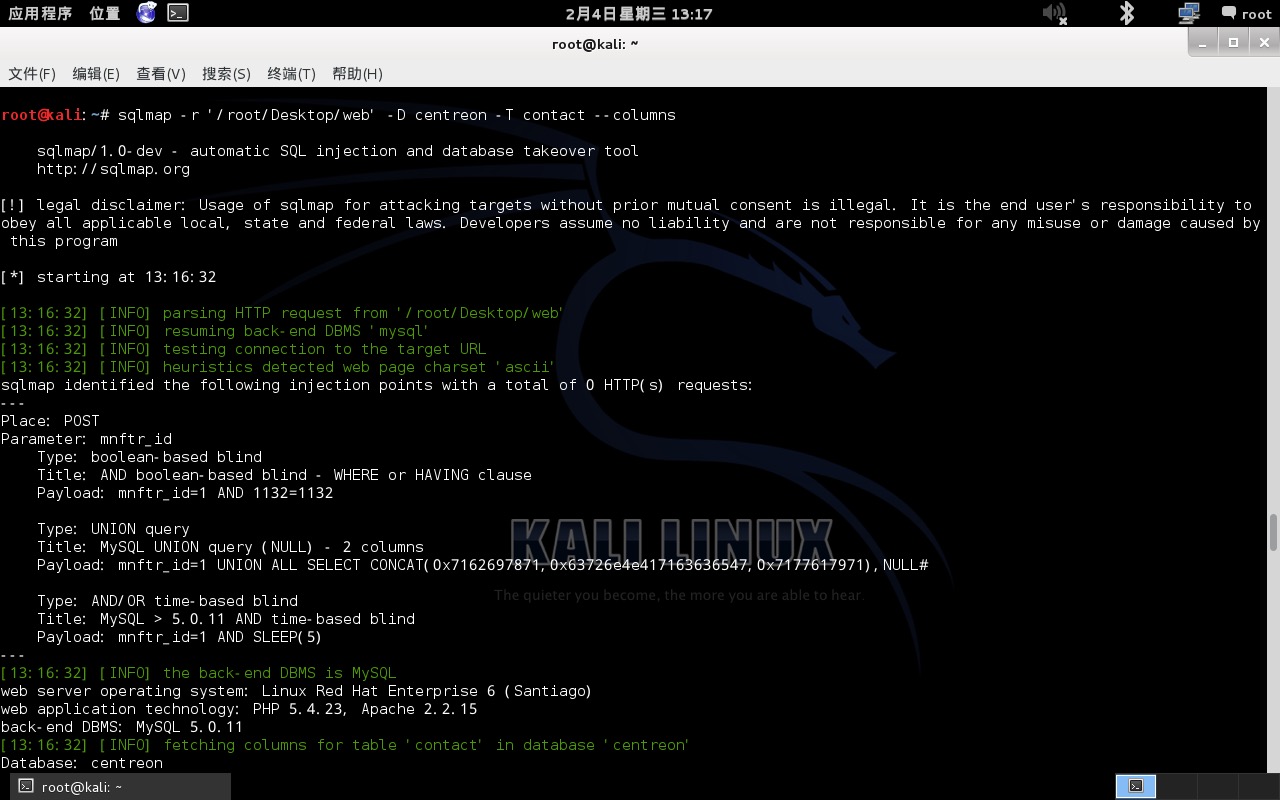The image size is (1280, 800).
Task: Launch the Iceweasel browser globe icon
Action: [x=147, y=13]
